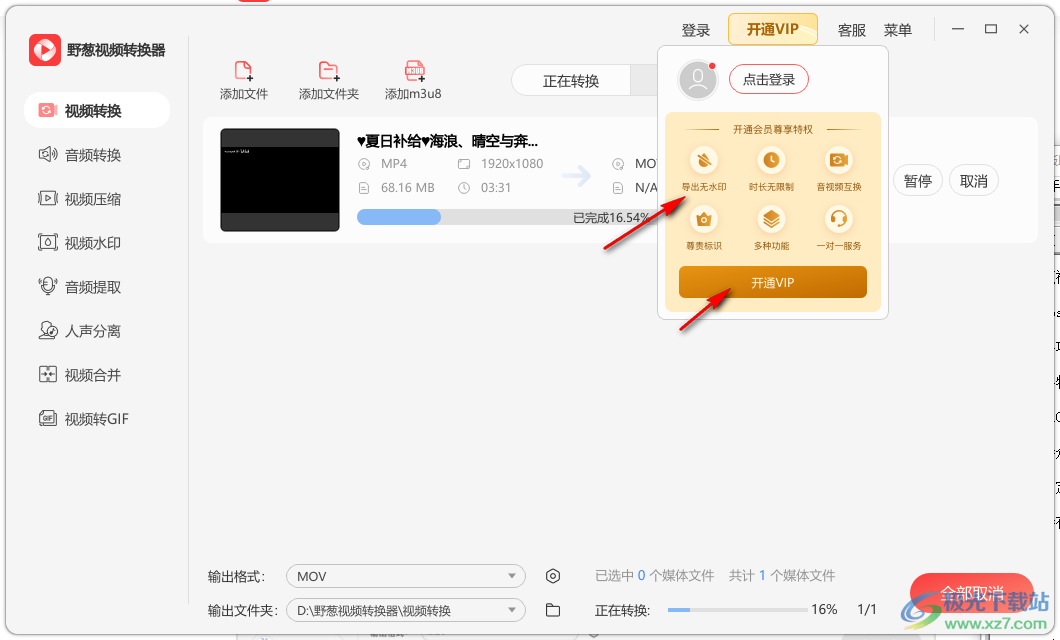Click the open output folder icon
Image resolution: width=1060 pixels, height=640 pixels.
tap(553, 610)
